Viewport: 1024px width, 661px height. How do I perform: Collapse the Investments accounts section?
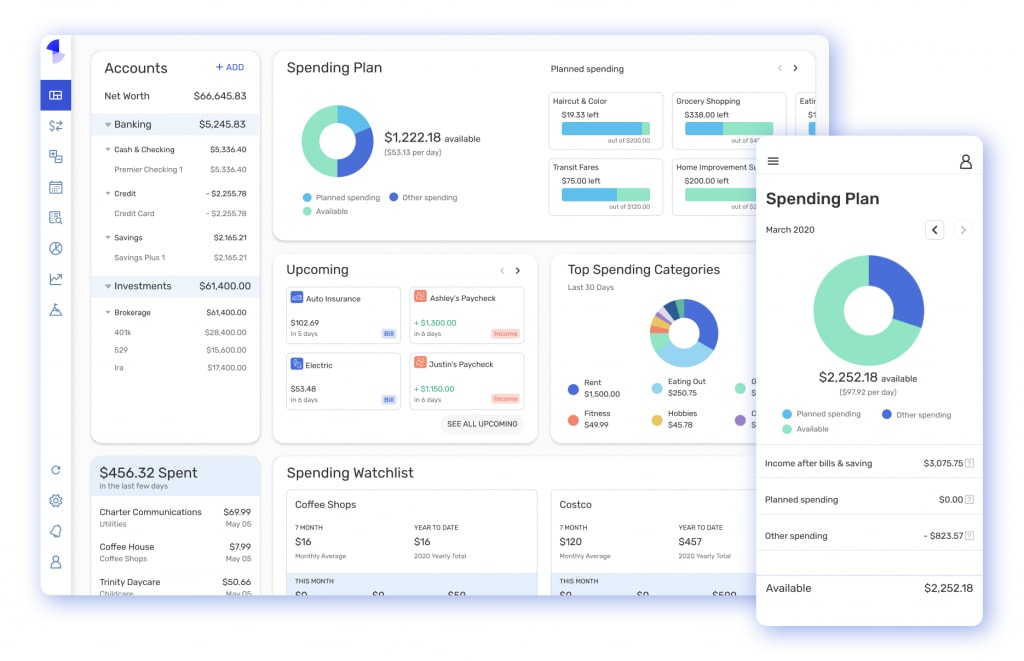pos(110,287)
